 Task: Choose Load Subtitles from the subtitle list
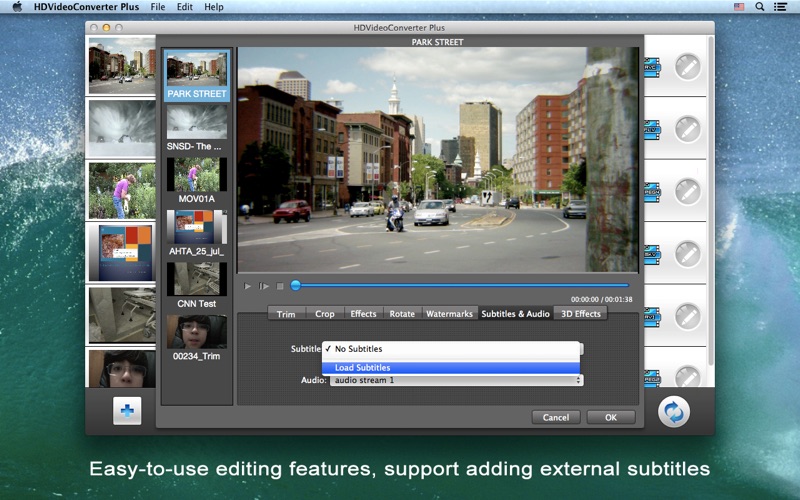(x=451, y=367)
